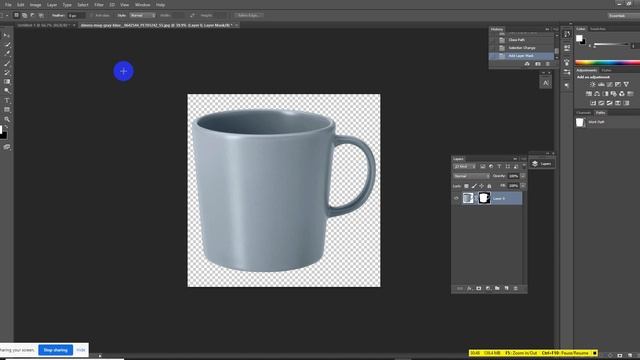Toggle lock all icon

click(x=489, y=186)
